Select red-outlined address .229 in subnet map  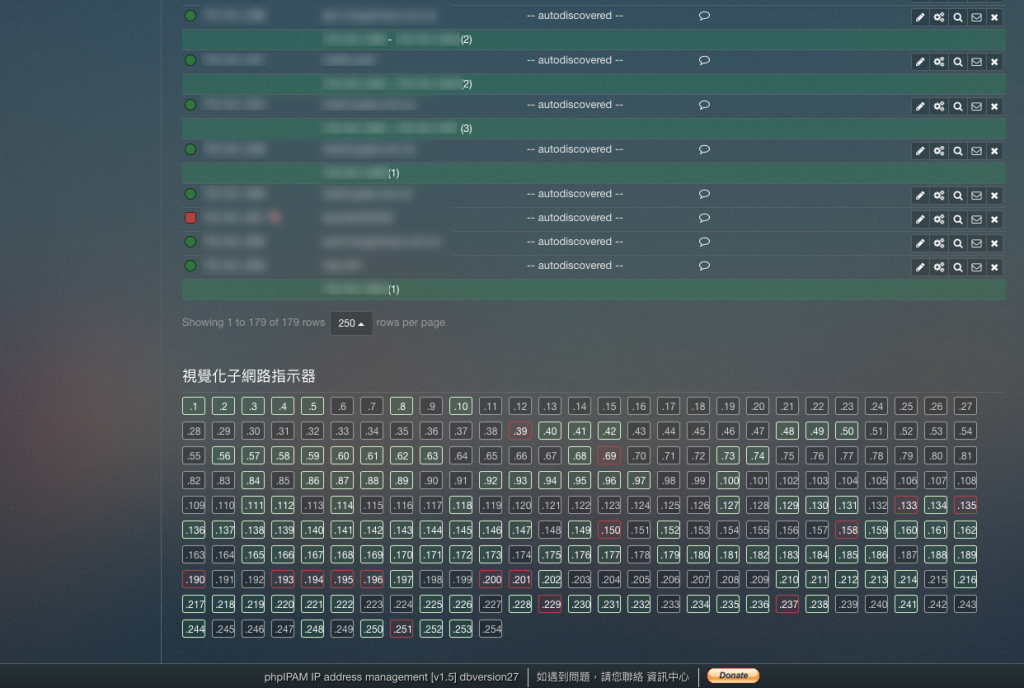(550, 604)
